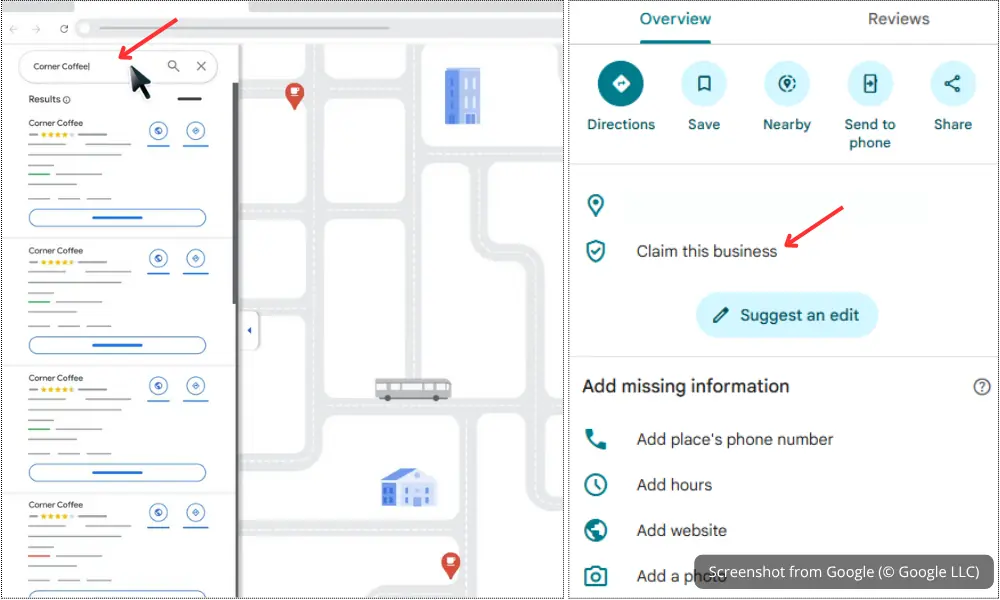
Task: Click the Send to phone icon
Action: point(870,83)
